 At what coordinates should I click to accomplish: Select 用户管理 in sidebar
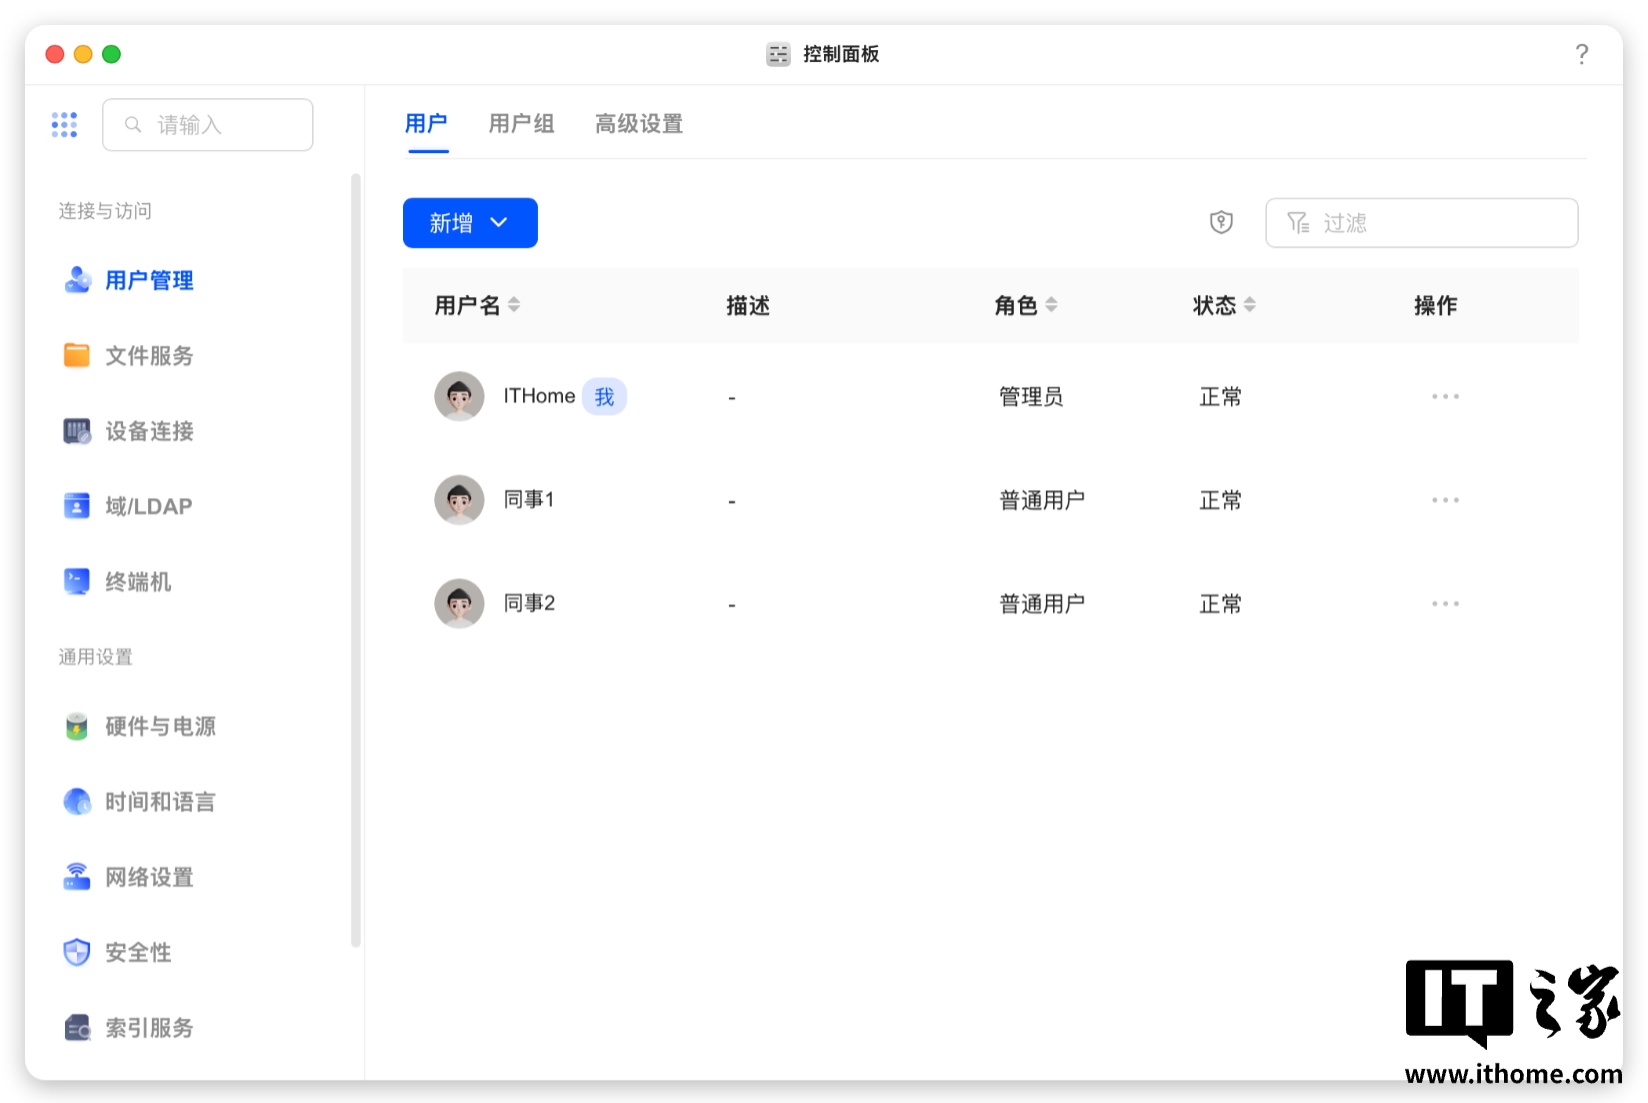[150, 280]
